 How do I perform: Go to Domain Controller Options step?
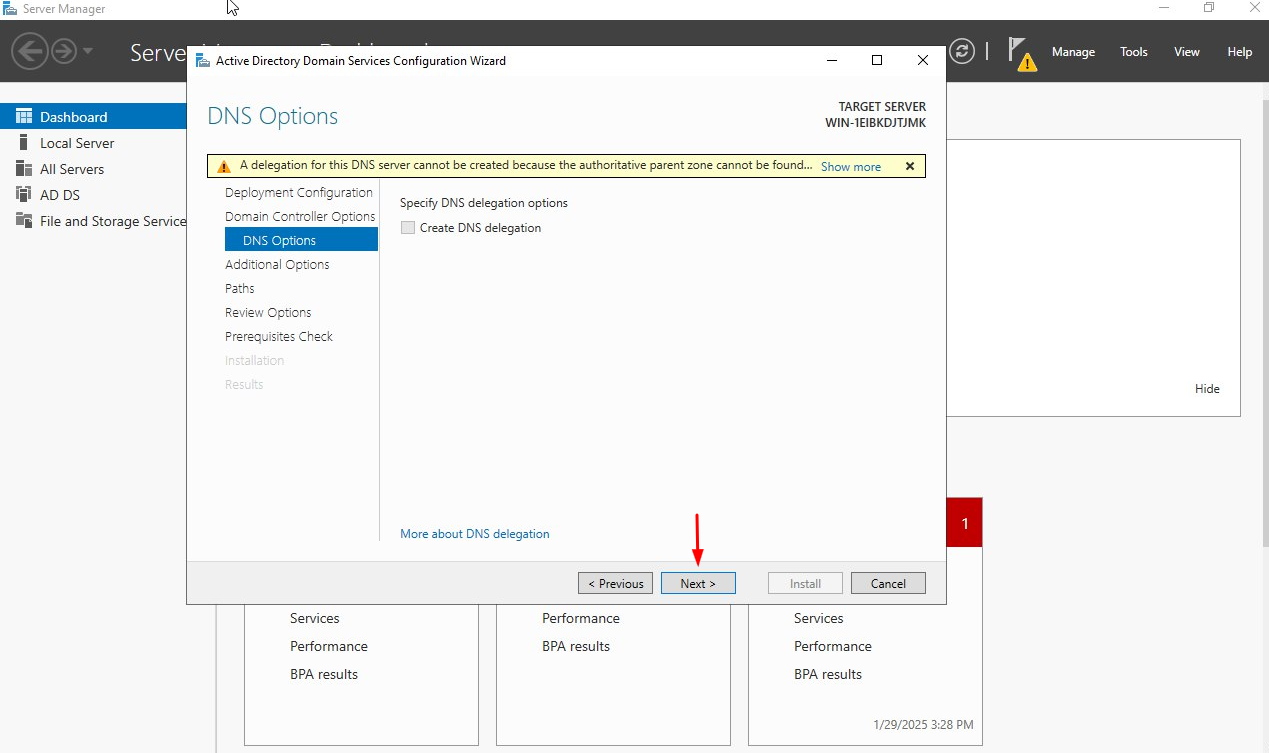pos(300,216)
